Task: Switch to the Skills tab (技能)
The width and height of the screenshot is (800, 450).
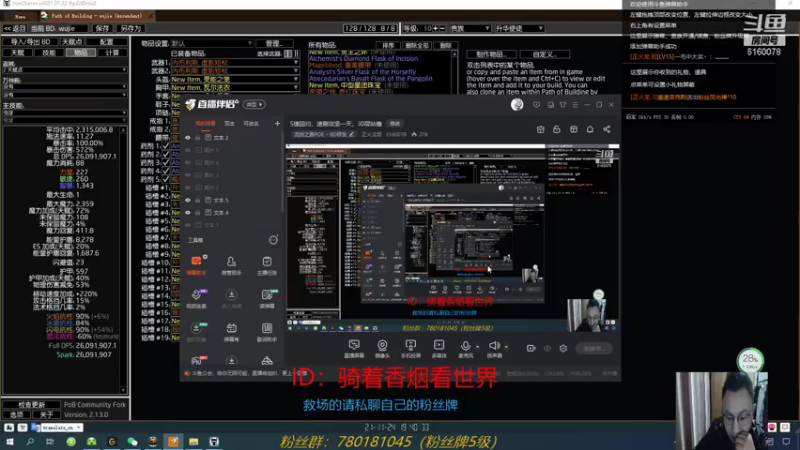Action: [49, 53]
